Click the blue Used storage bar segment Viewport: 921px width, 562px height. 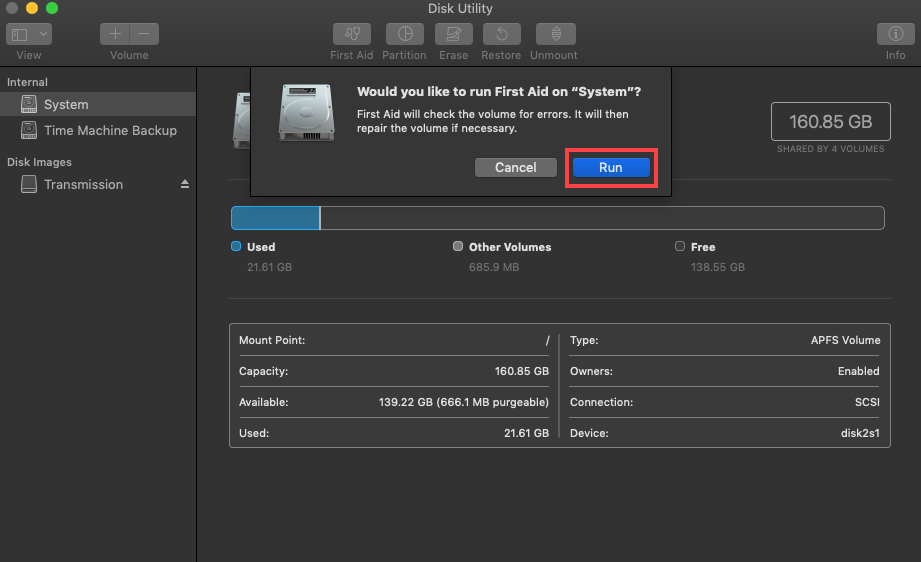275,218
